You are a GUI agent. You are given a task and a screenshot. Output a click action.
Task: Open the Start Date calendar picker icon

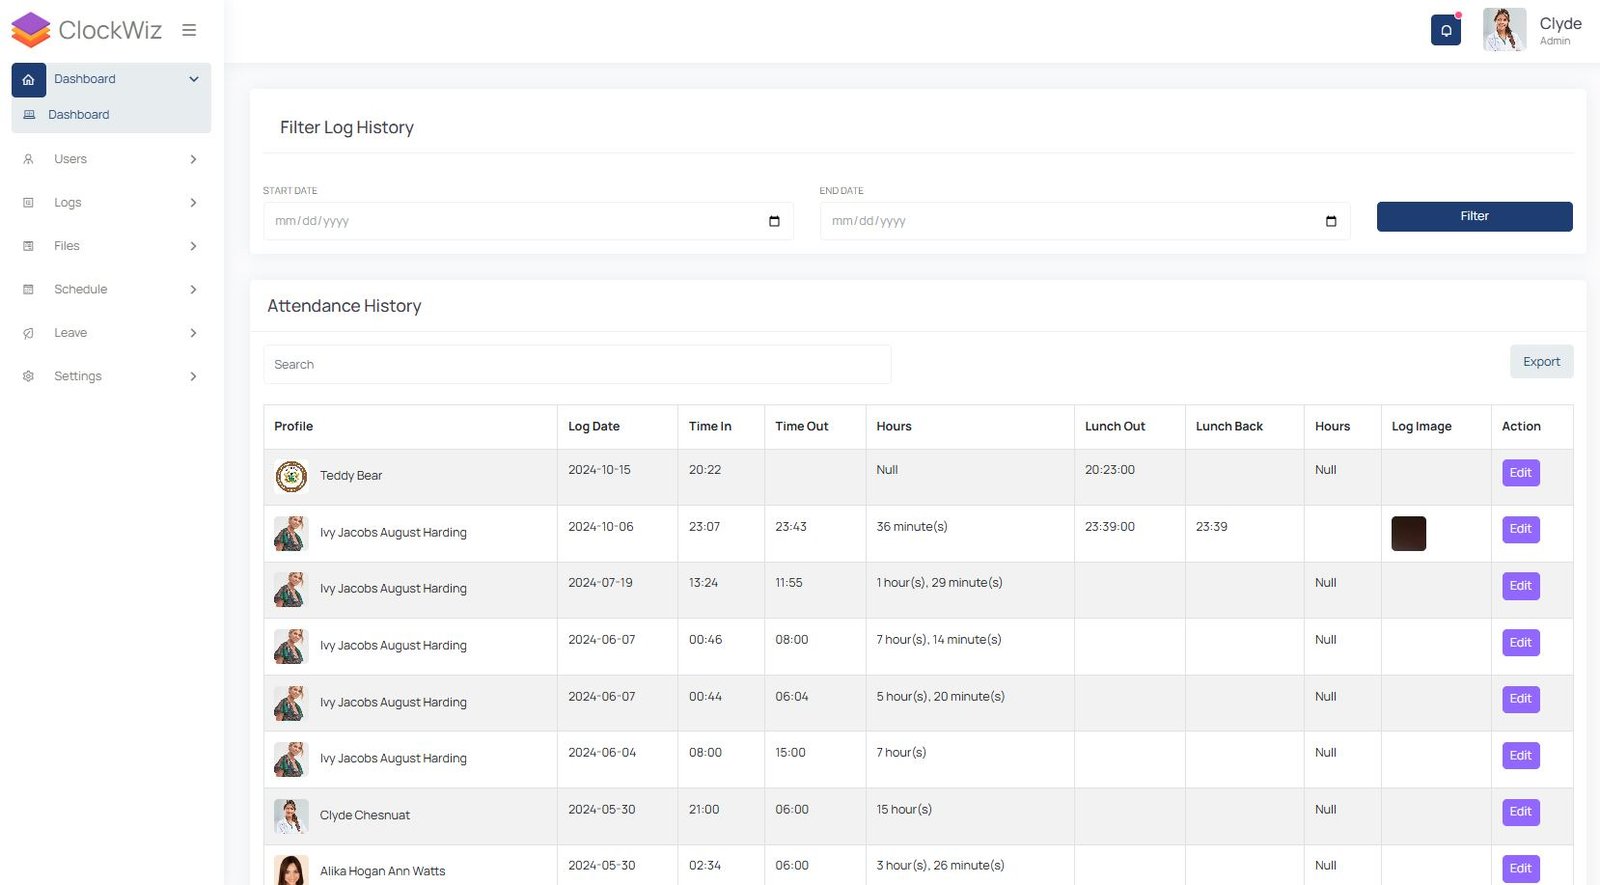(x=774, y=221)
